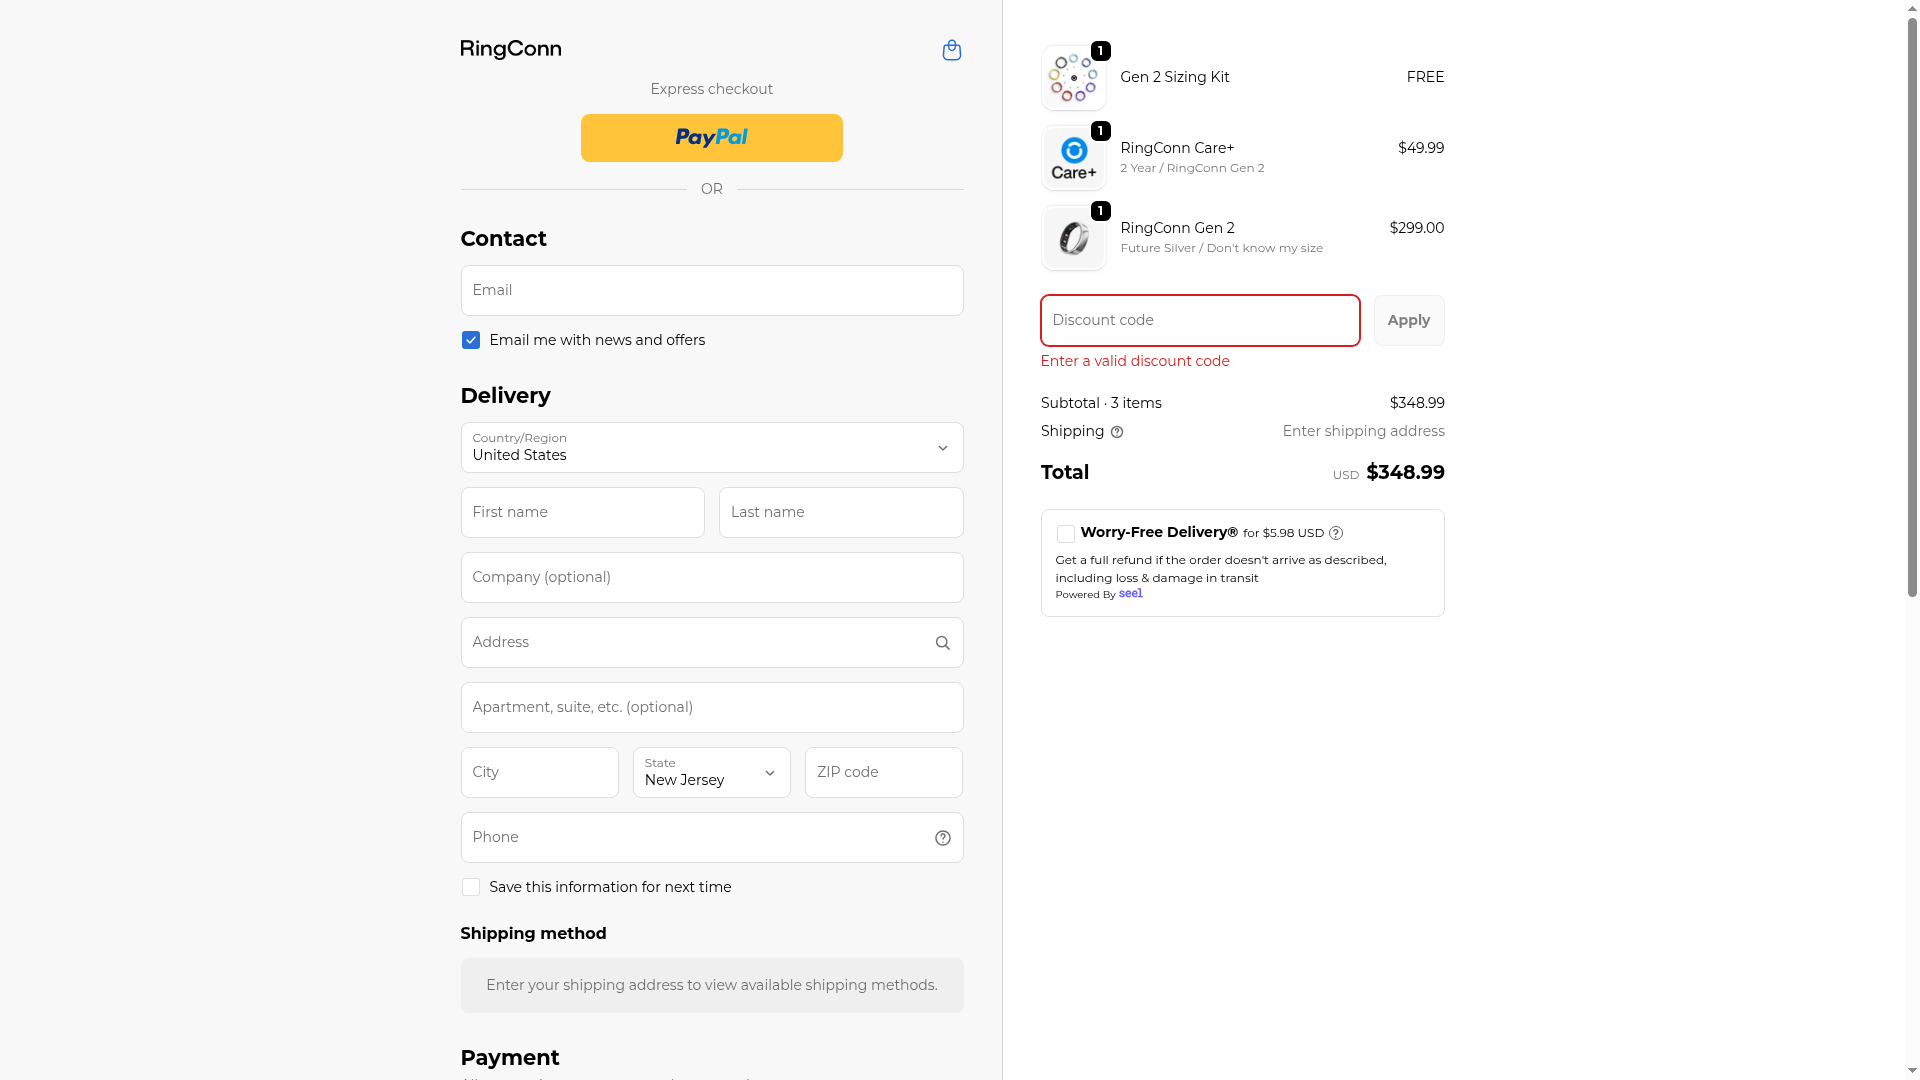Screen dimensions: 1920x1080
Task: Click the Worry-Free Delivery info icon
Action: coord(1336,533)
